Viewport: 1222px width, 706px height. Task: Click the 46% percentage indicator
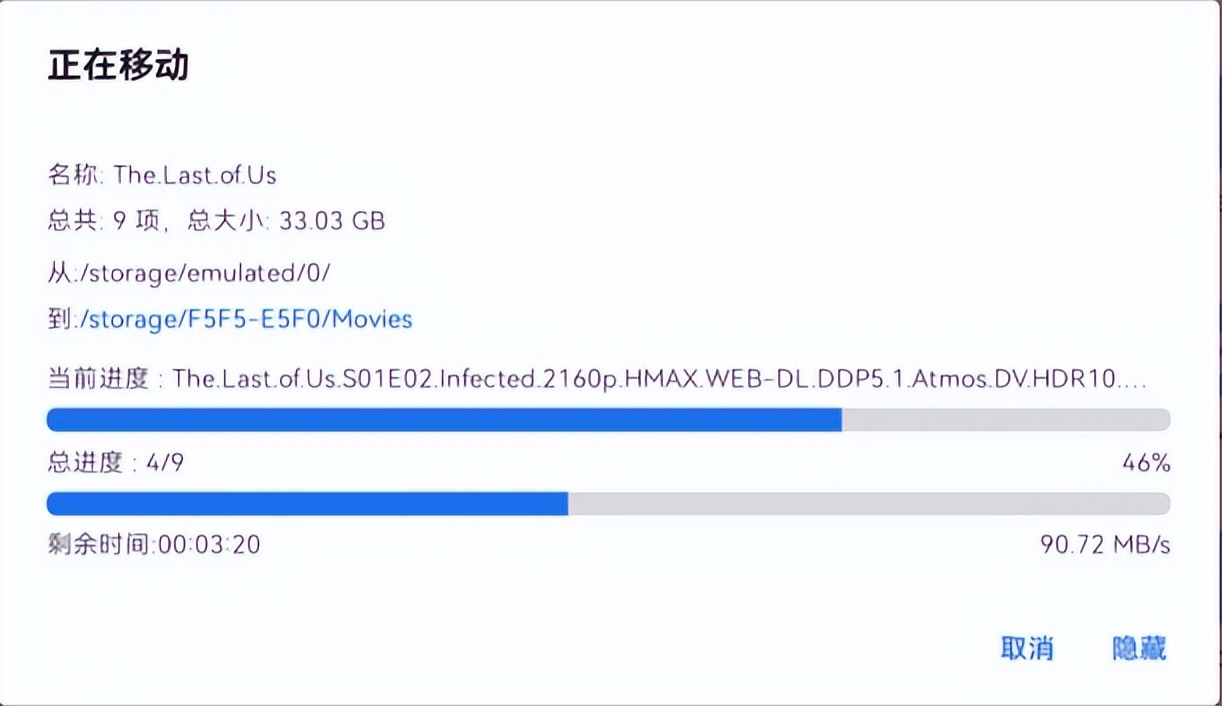point(1146,463)
